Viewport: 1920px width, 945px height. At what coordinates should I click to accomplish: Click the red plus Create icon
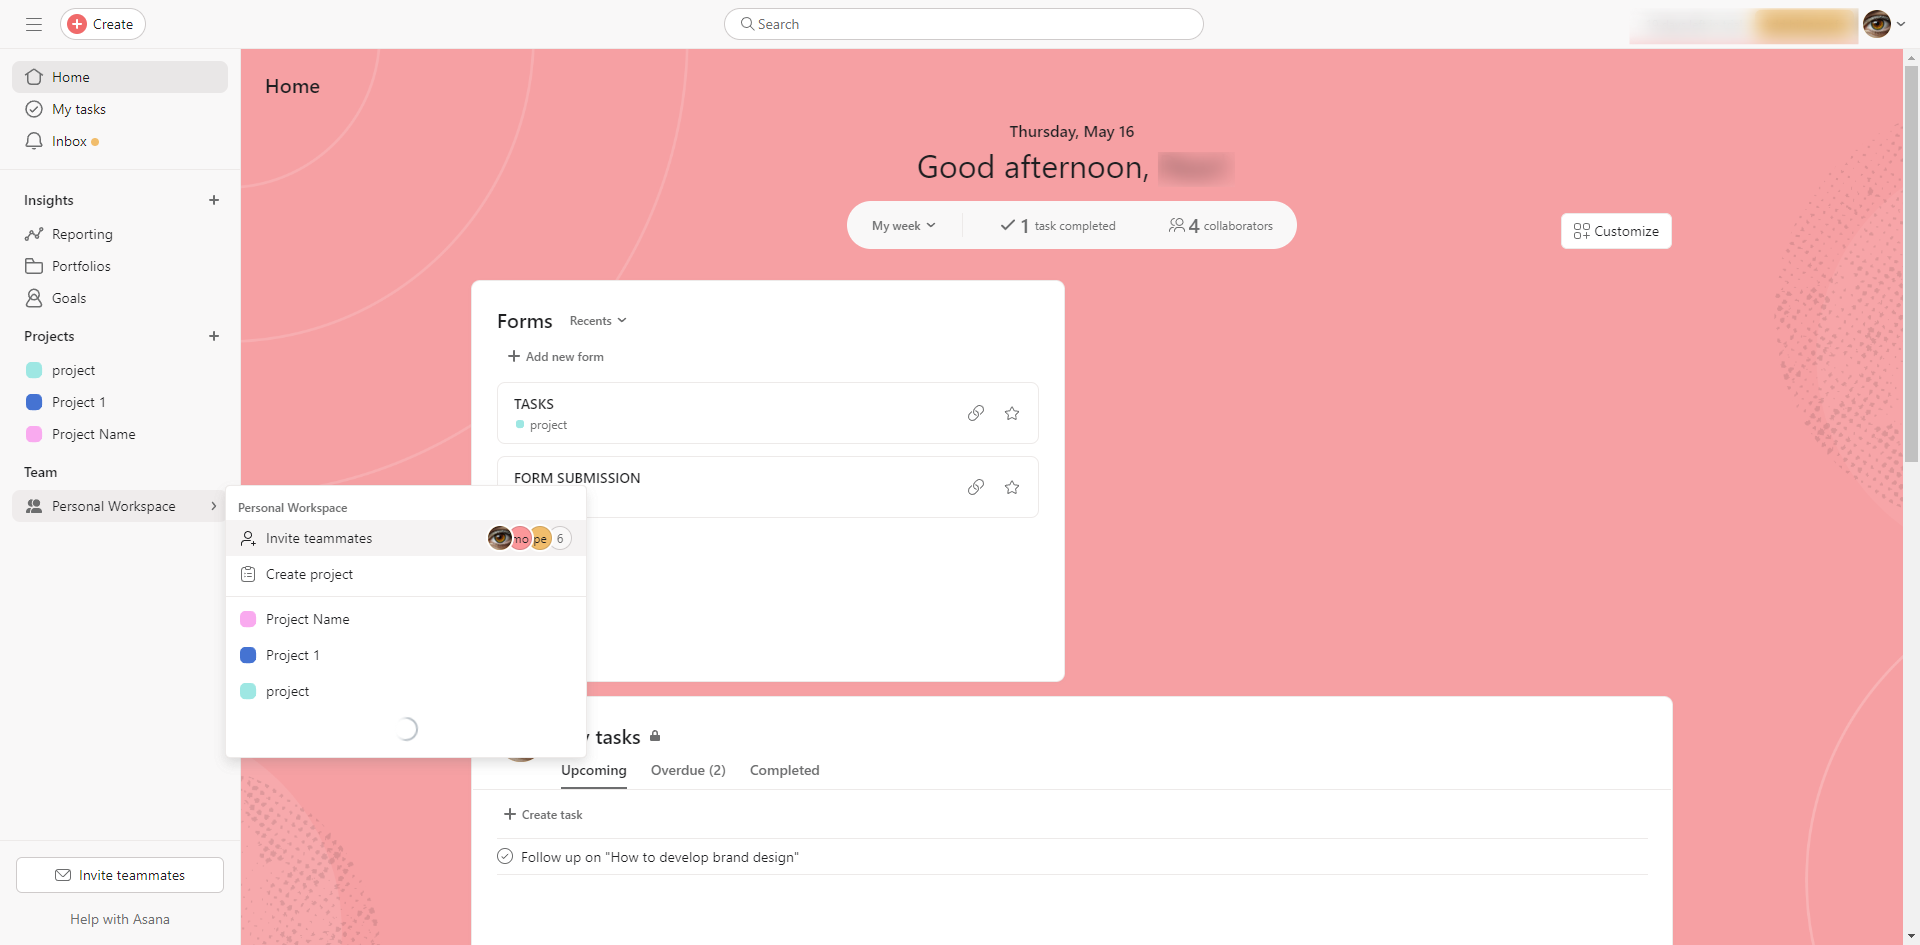(x=77, y=24)
